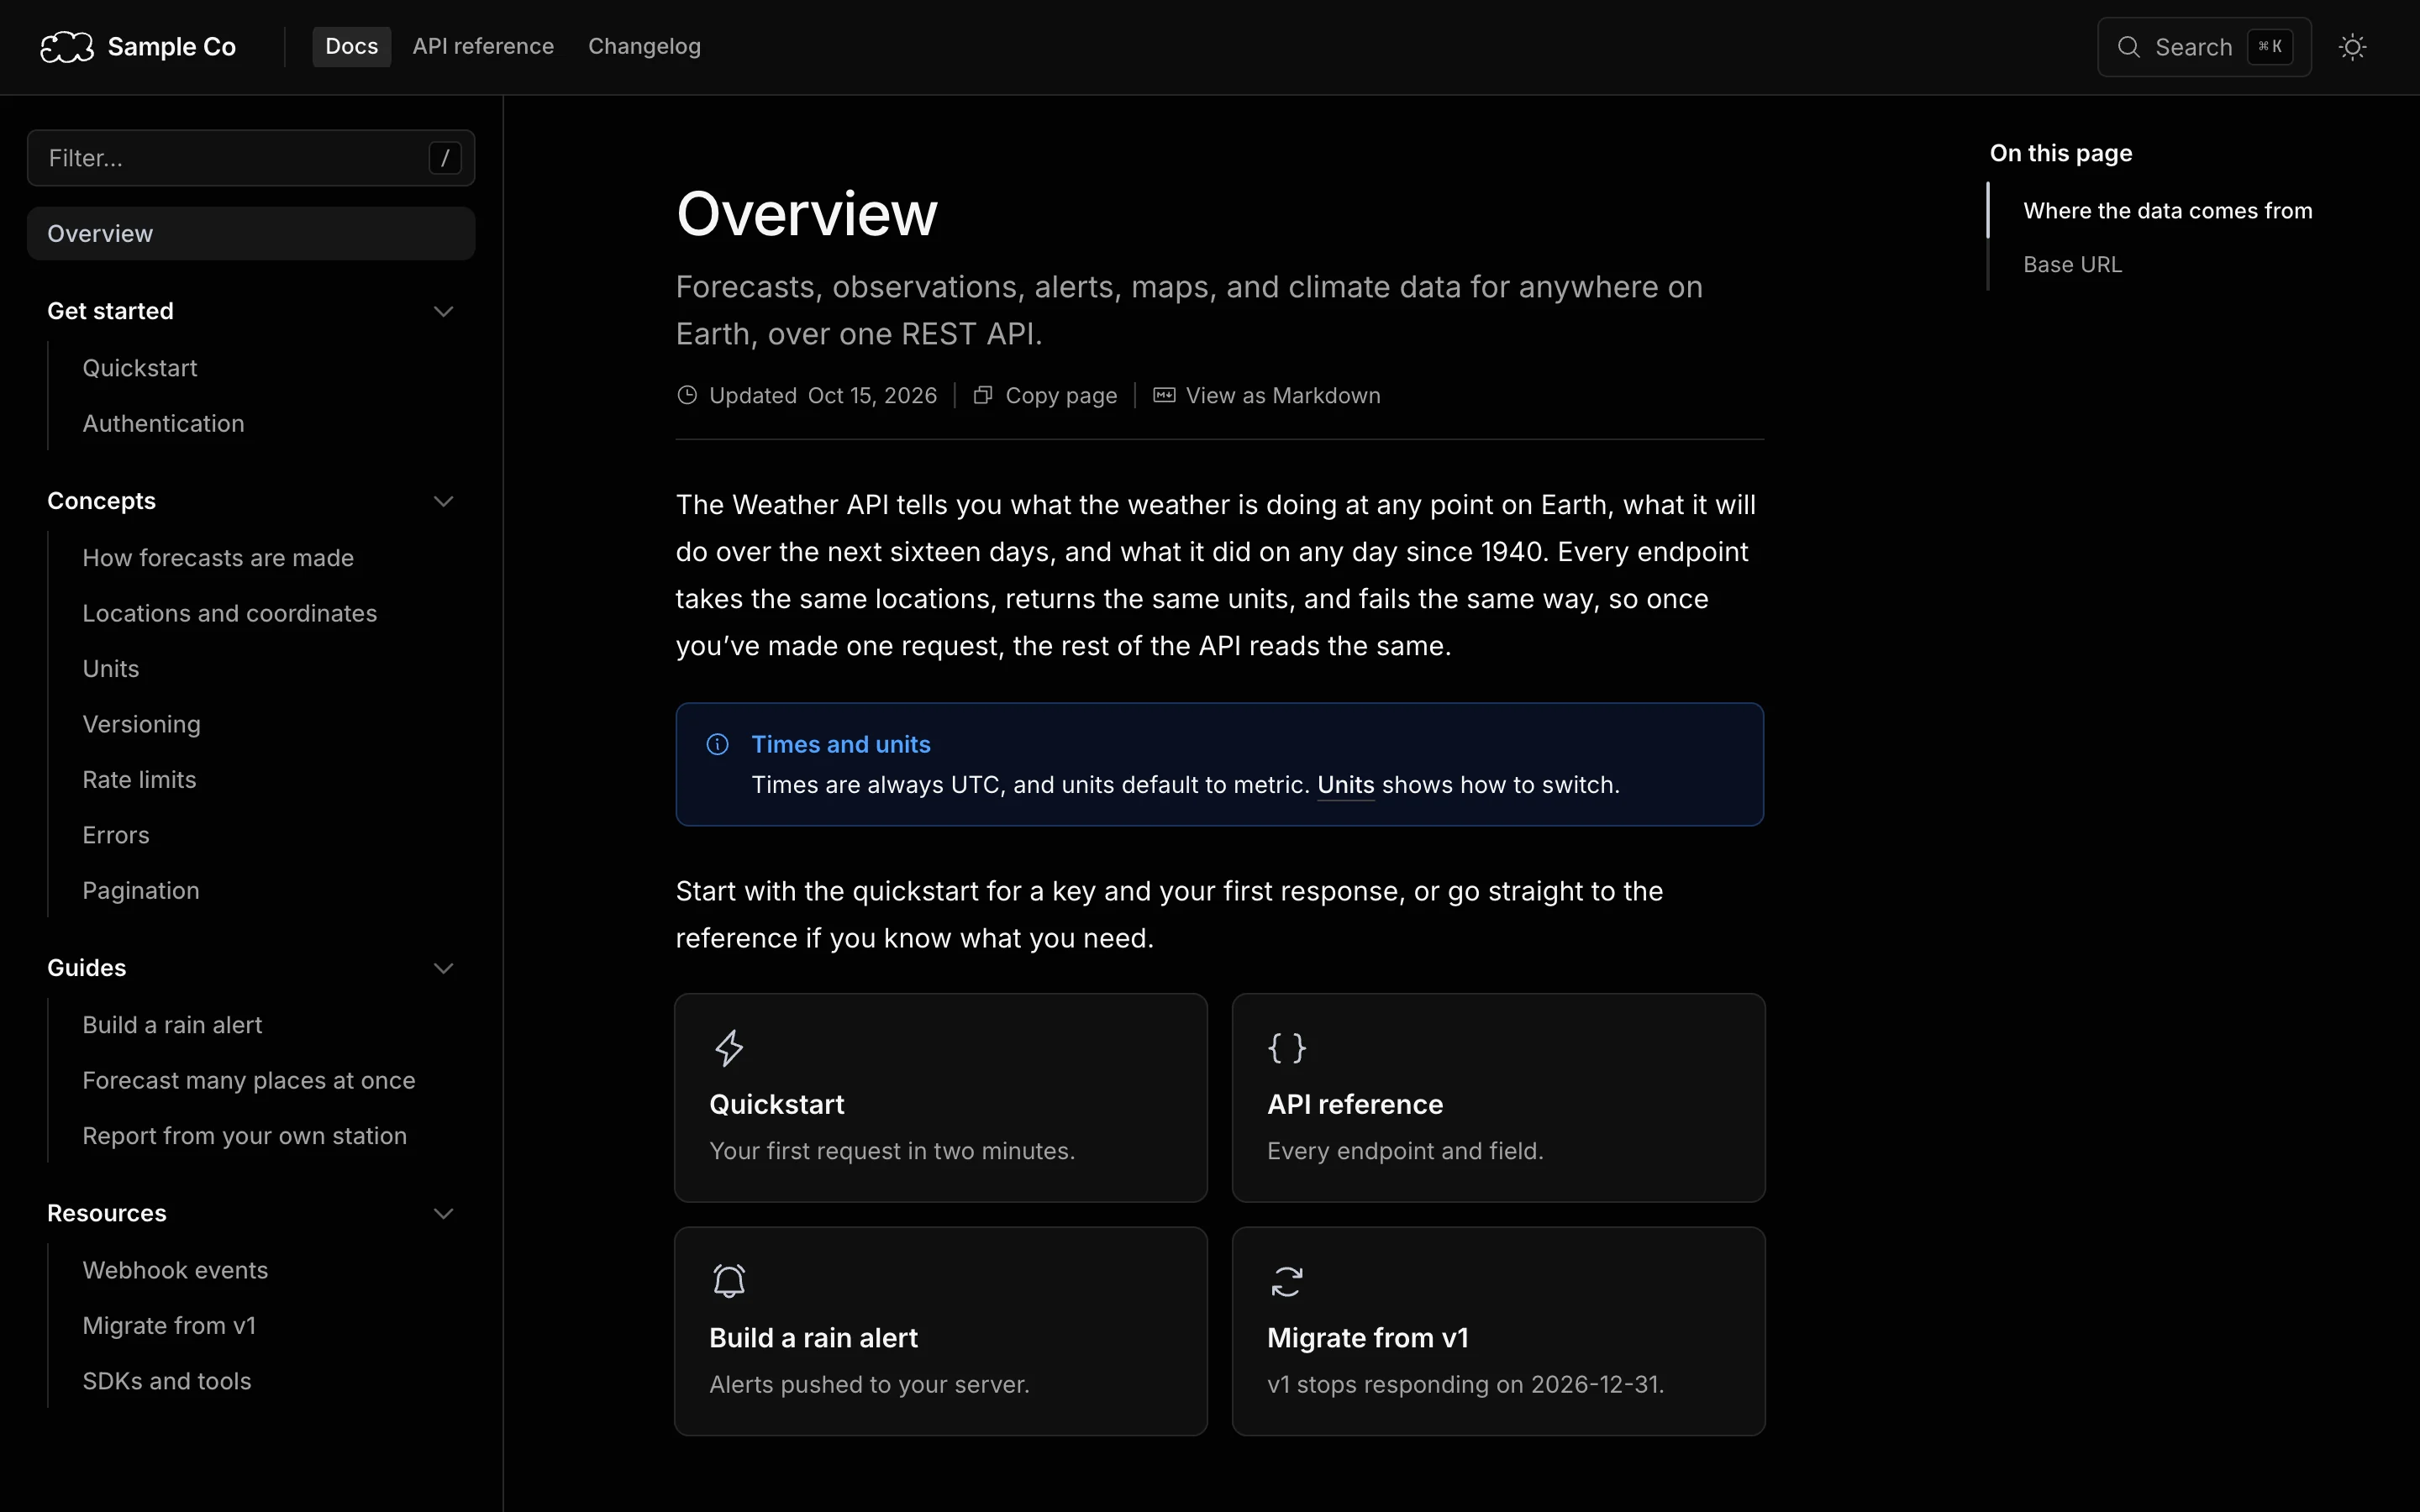Collapse the Resources section chevron
Screen dimensions: 2420x1512
pyautogui.click(x=444, y=1213)
